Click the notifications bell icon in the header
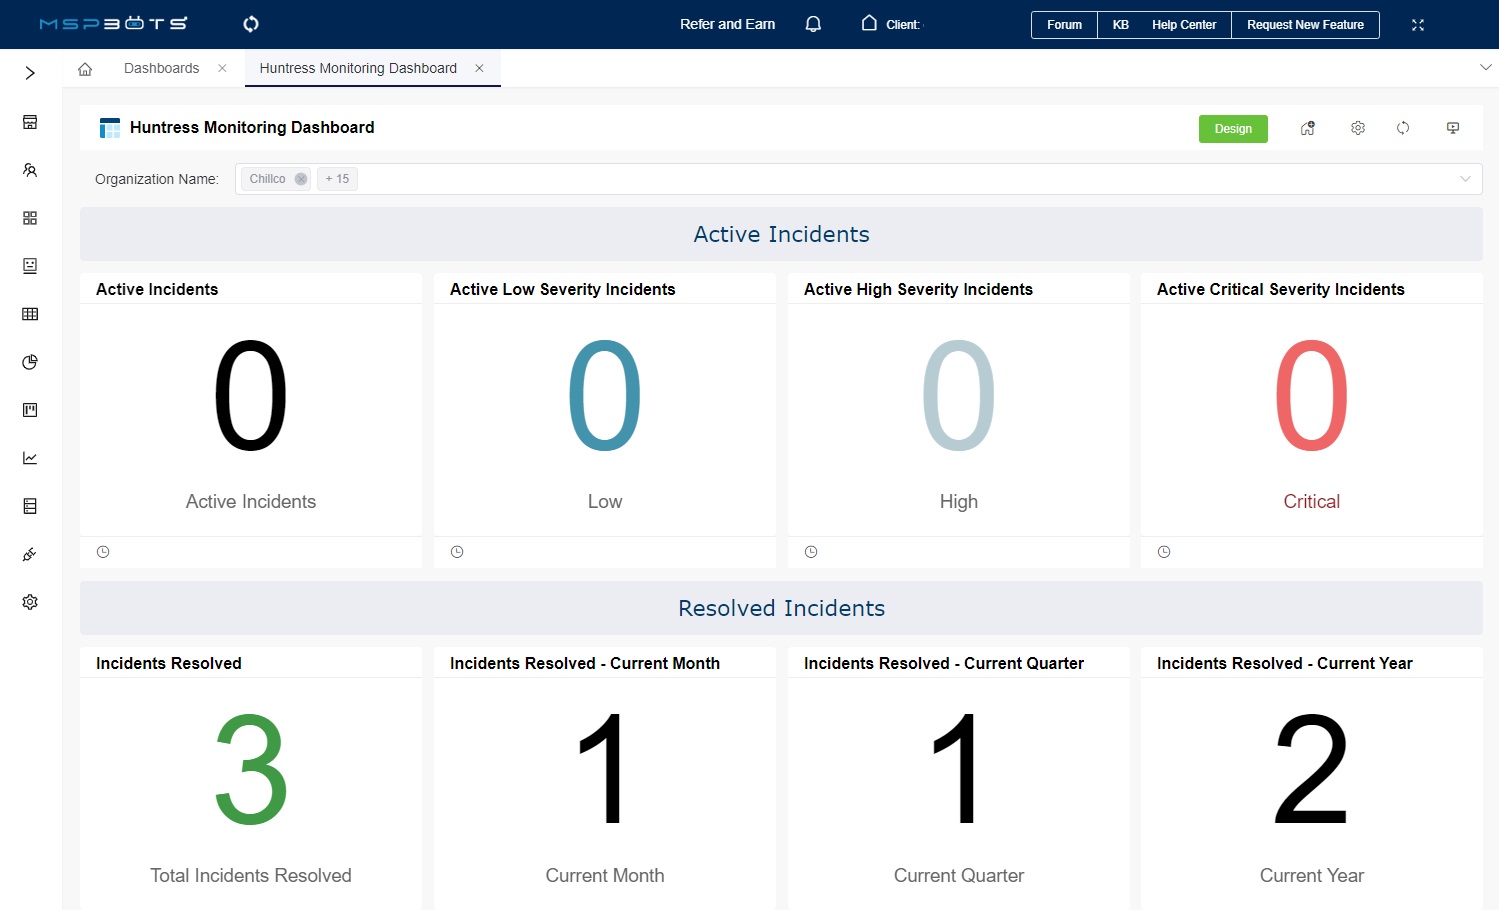The image size is (1499, 910). pyautogui.click(x=812, y=23)
